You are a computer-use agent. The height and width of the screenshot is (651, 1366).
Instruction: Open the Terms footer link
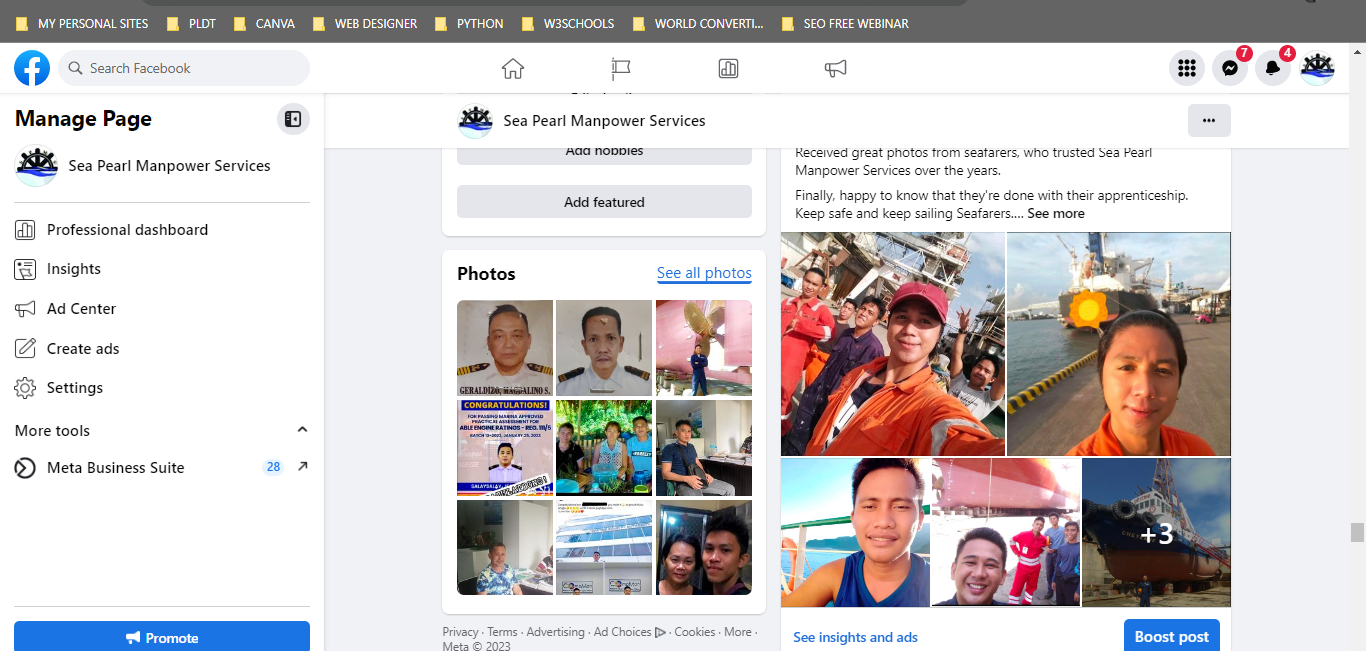click(502, 632)
